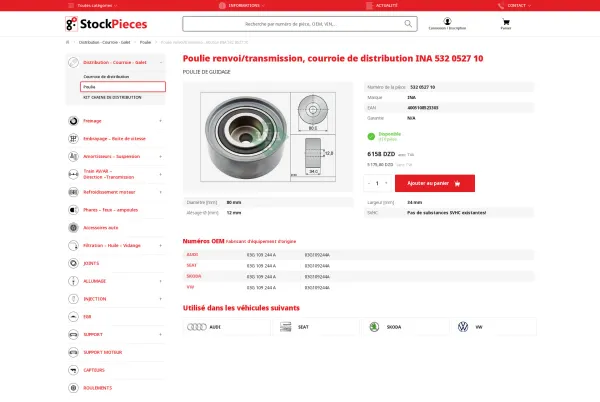The height and width of the screenshot is (402, 600).
Task: Click the Distribution - Courroie - Galet category icon
Action: tap(73, 62)
